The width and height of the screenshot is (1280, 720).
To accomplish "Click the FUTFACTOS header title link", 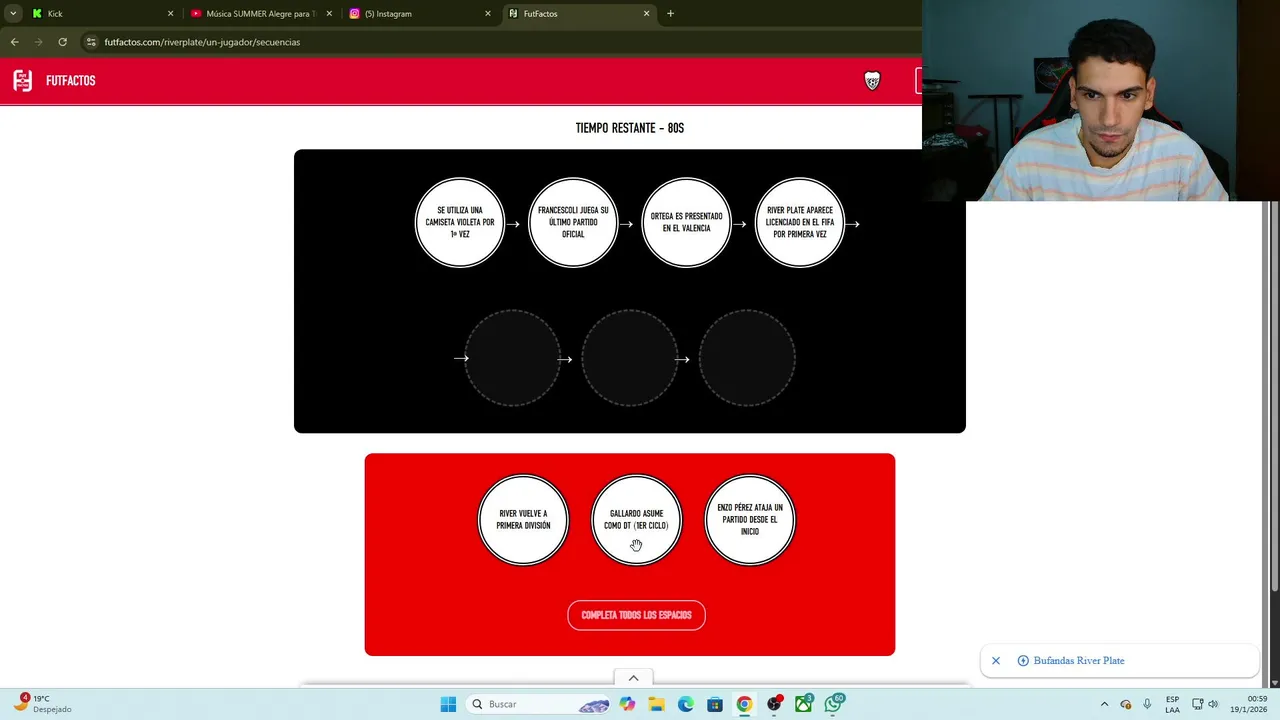I will pos(70,81).
